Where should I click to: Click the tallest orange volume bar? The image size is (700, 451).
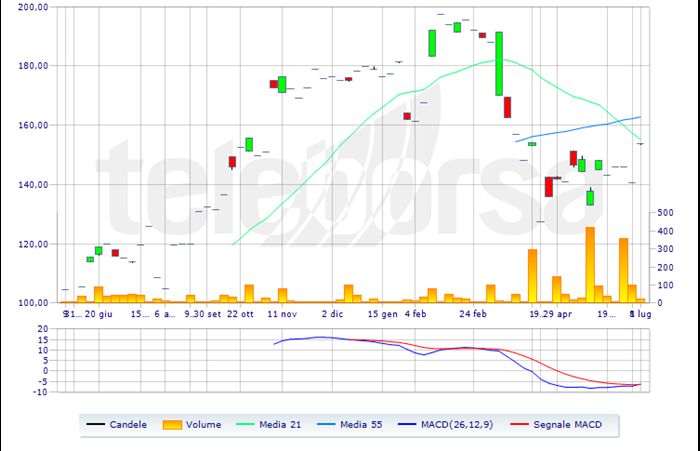click(x=590, y=265)
